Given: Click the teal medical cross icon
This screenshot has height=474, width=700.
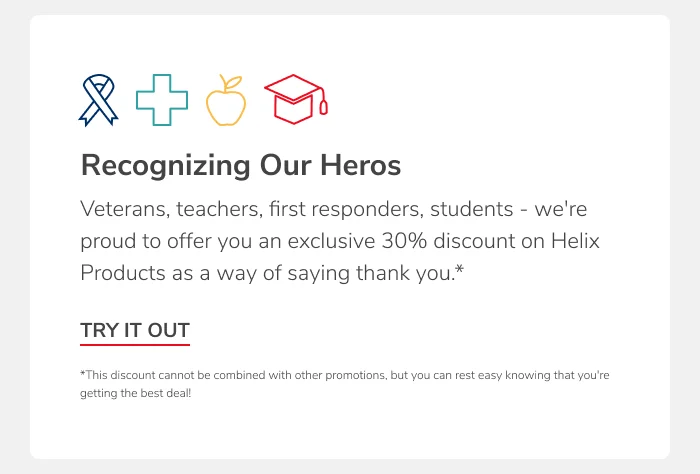Looking at the screenshot, I should (x=161, y=100).
